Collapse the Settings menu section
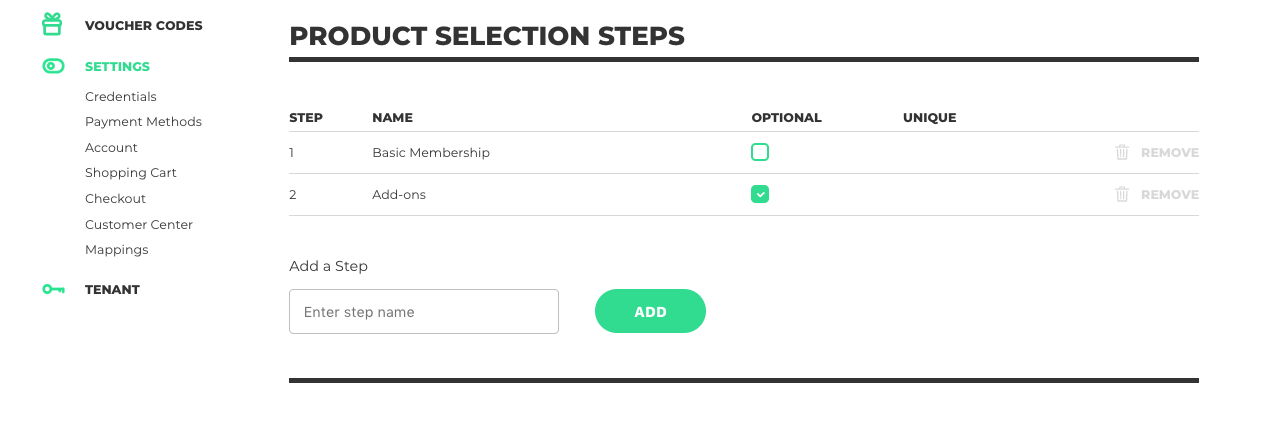The width and height of the screenshot is (1284, 440). click(117, 67)
